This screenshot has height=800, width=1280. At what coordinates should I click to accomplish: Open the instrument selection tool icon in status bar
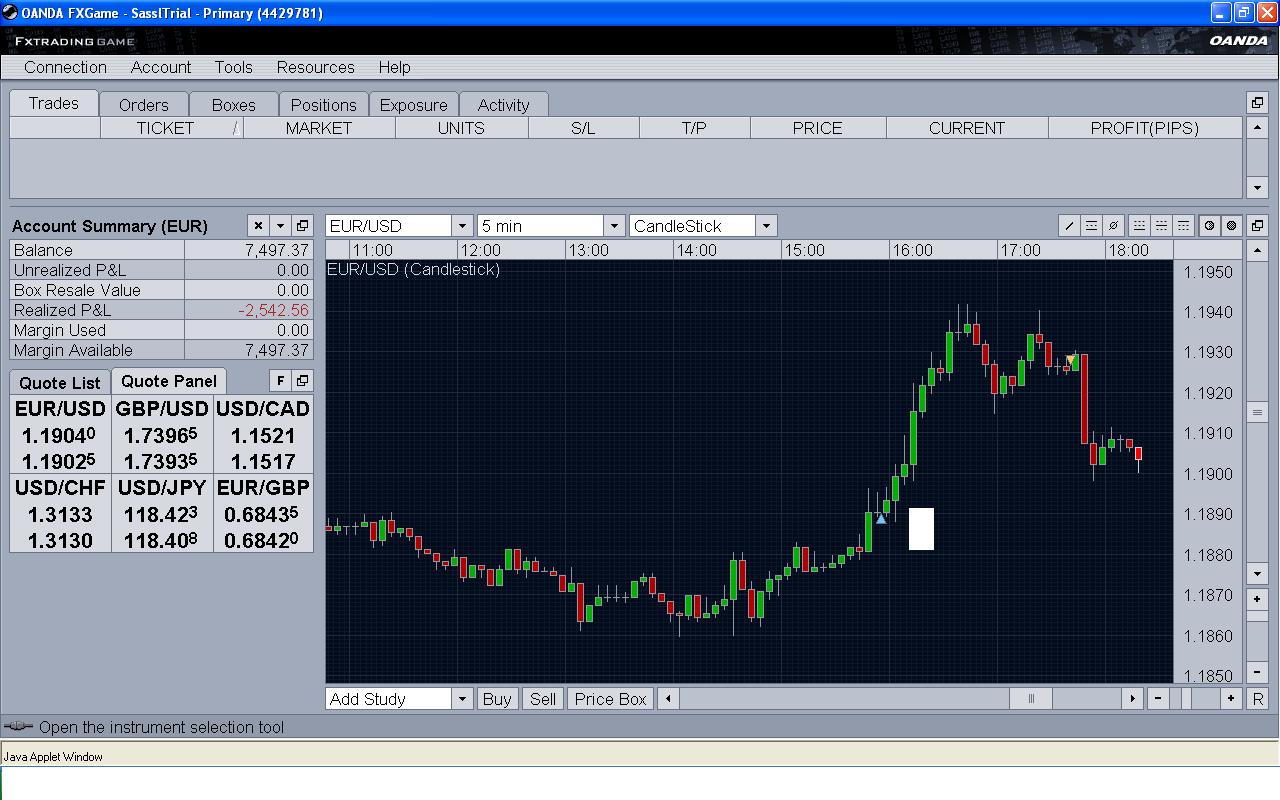point(18,727)
